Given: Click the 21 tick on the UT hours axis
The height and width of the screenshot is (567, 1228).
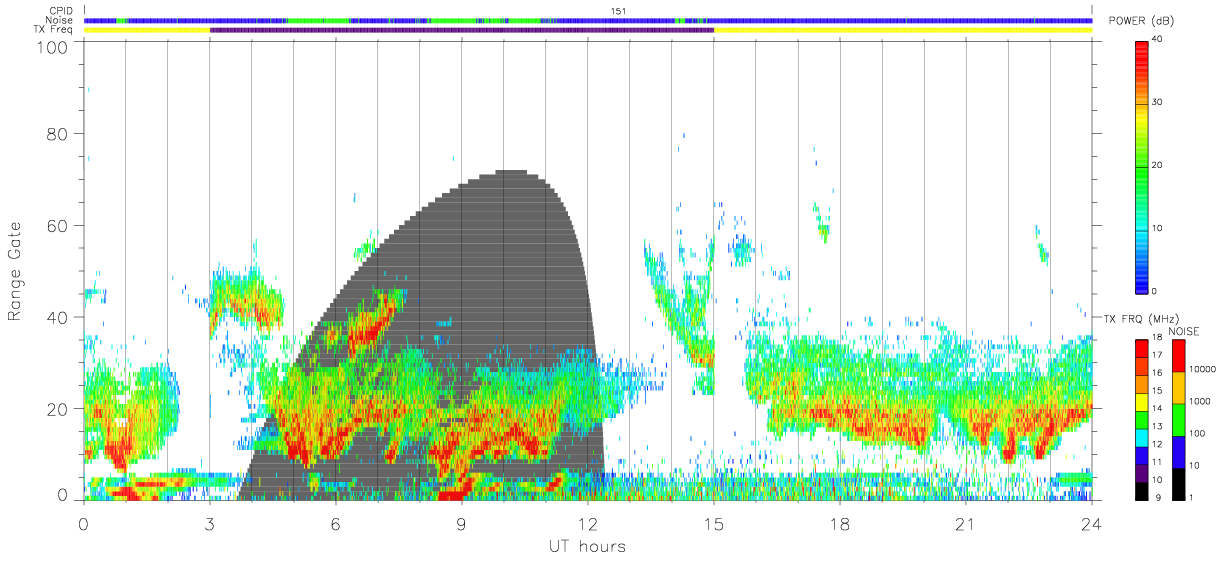Looking at the screenshot, I should coord(965,523).
